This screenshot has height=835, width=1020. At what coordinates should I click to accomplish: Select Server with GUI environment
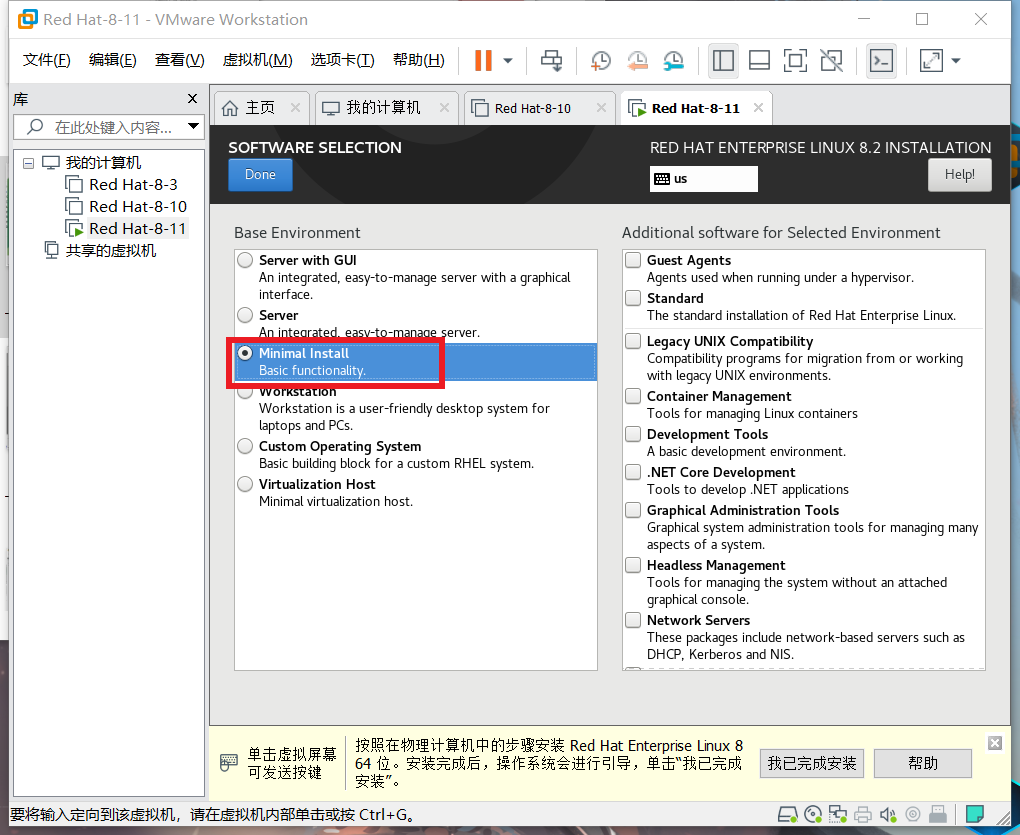[x=245, y=260]
